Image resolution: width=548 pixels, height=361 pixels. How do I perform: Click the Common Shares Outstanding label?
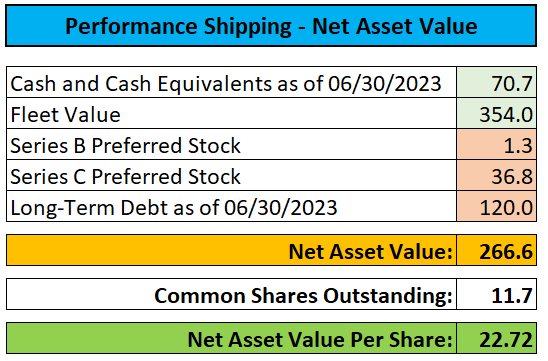(303, 296)
